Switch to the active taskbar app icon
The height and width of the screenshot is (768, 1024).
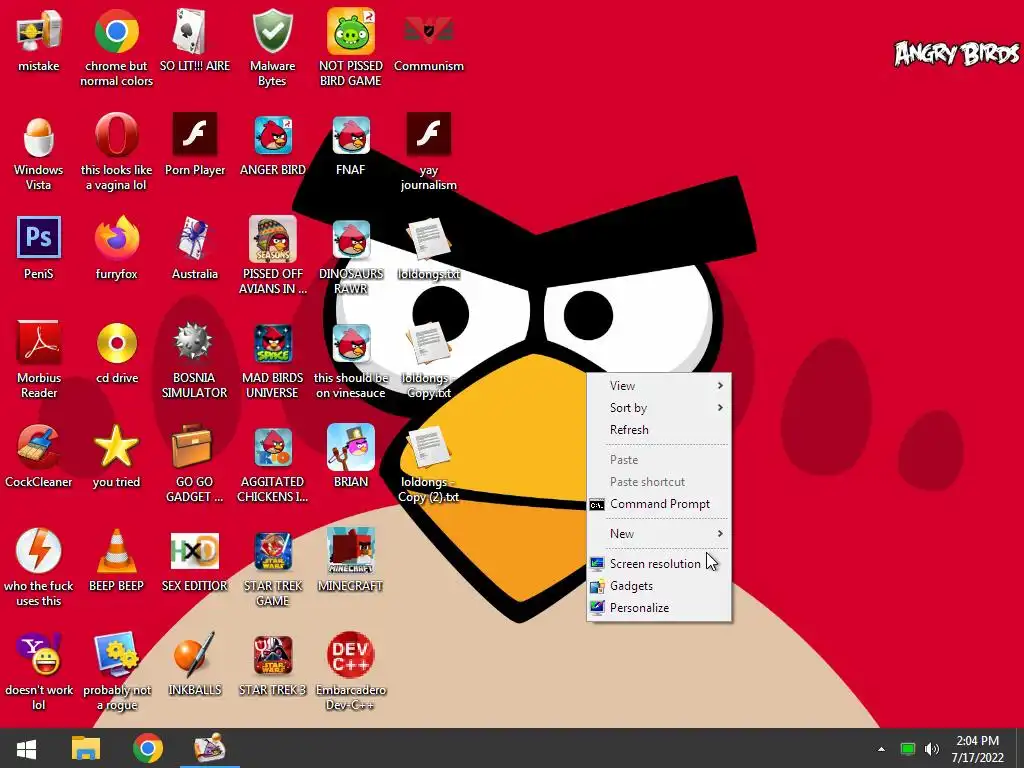(210, 748)
